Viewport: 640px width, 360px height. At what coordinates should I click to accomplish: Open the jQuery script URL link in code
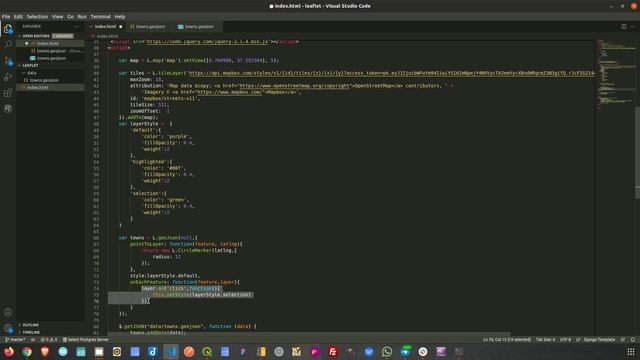207,42
